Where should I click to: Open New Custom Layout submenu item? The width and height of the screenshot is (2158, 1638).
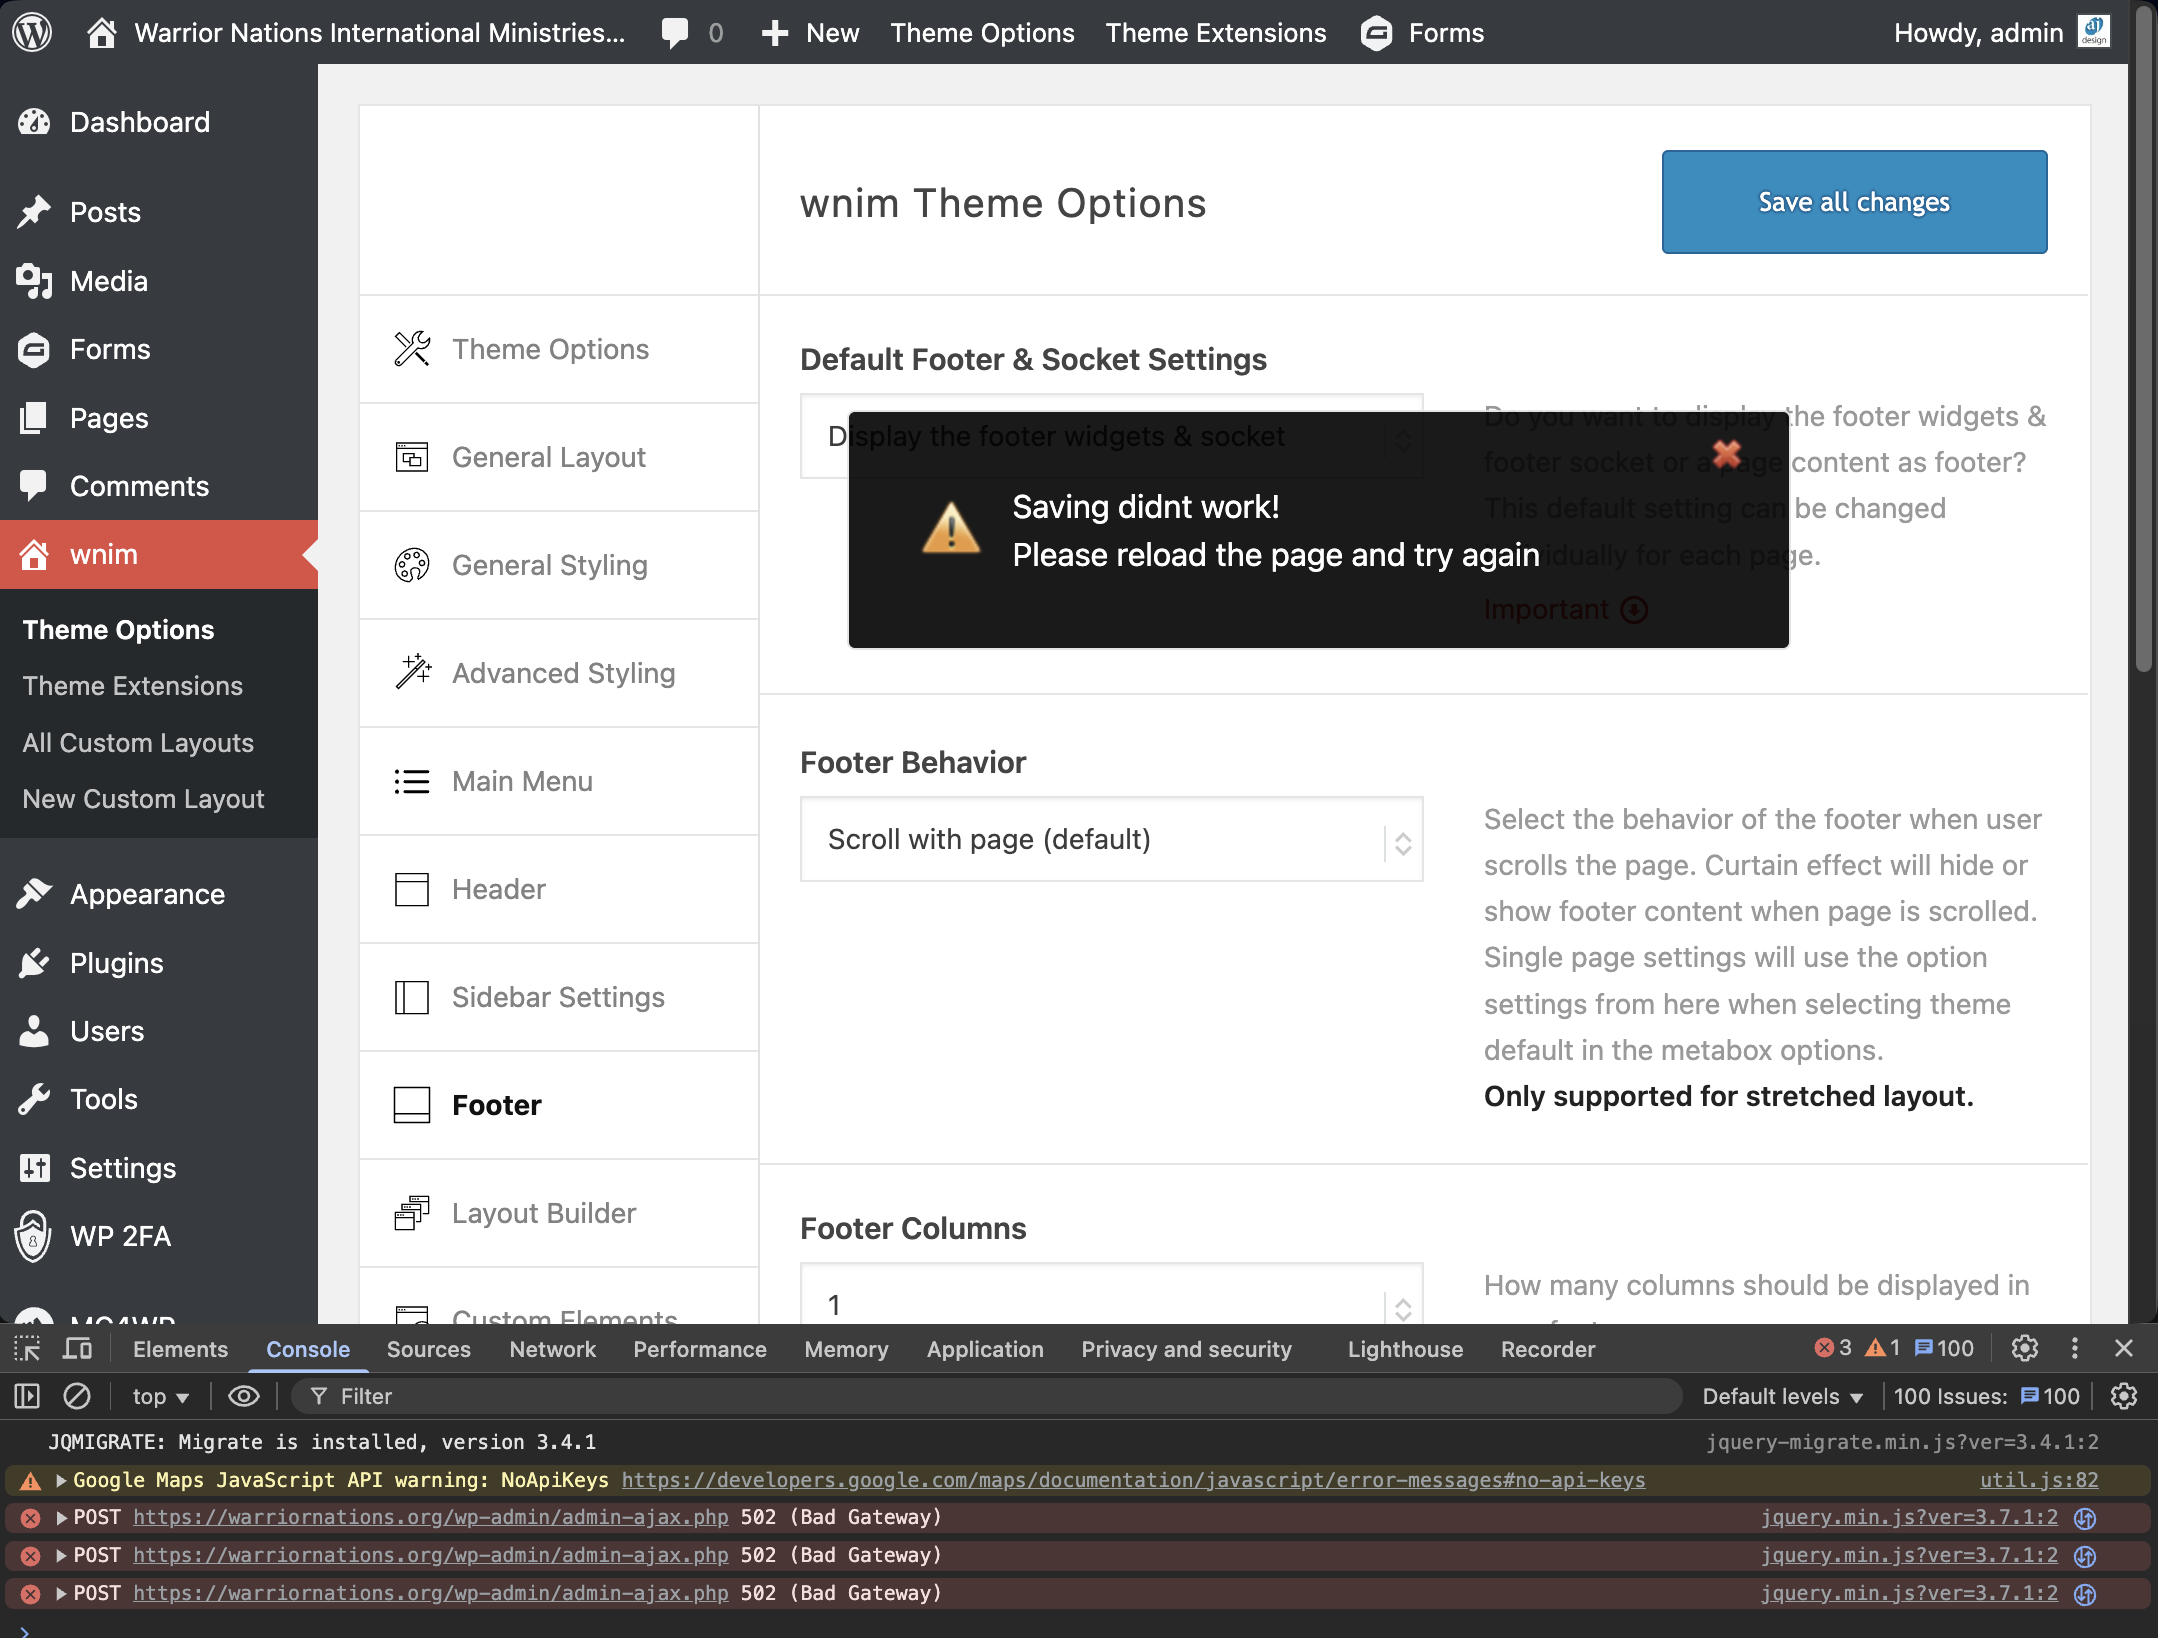143,799
